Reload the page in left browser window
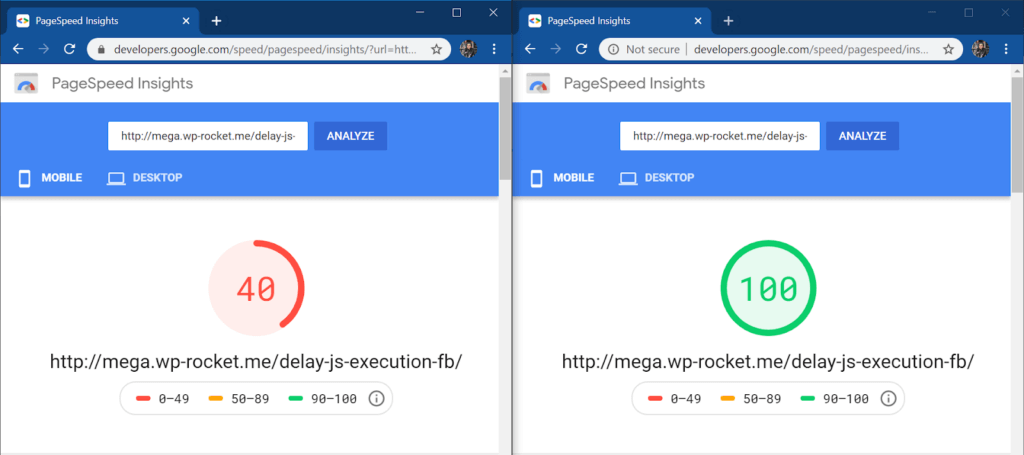1024x455 pixels. [69, 49]
